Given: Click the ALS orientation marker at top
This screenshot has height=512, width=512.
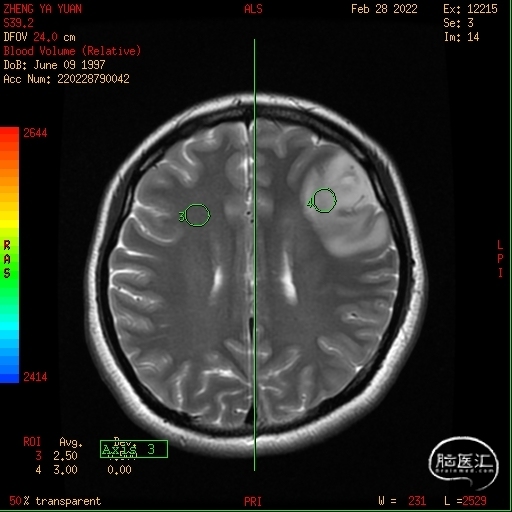Looking at the screenshot, I should point(253,9).
